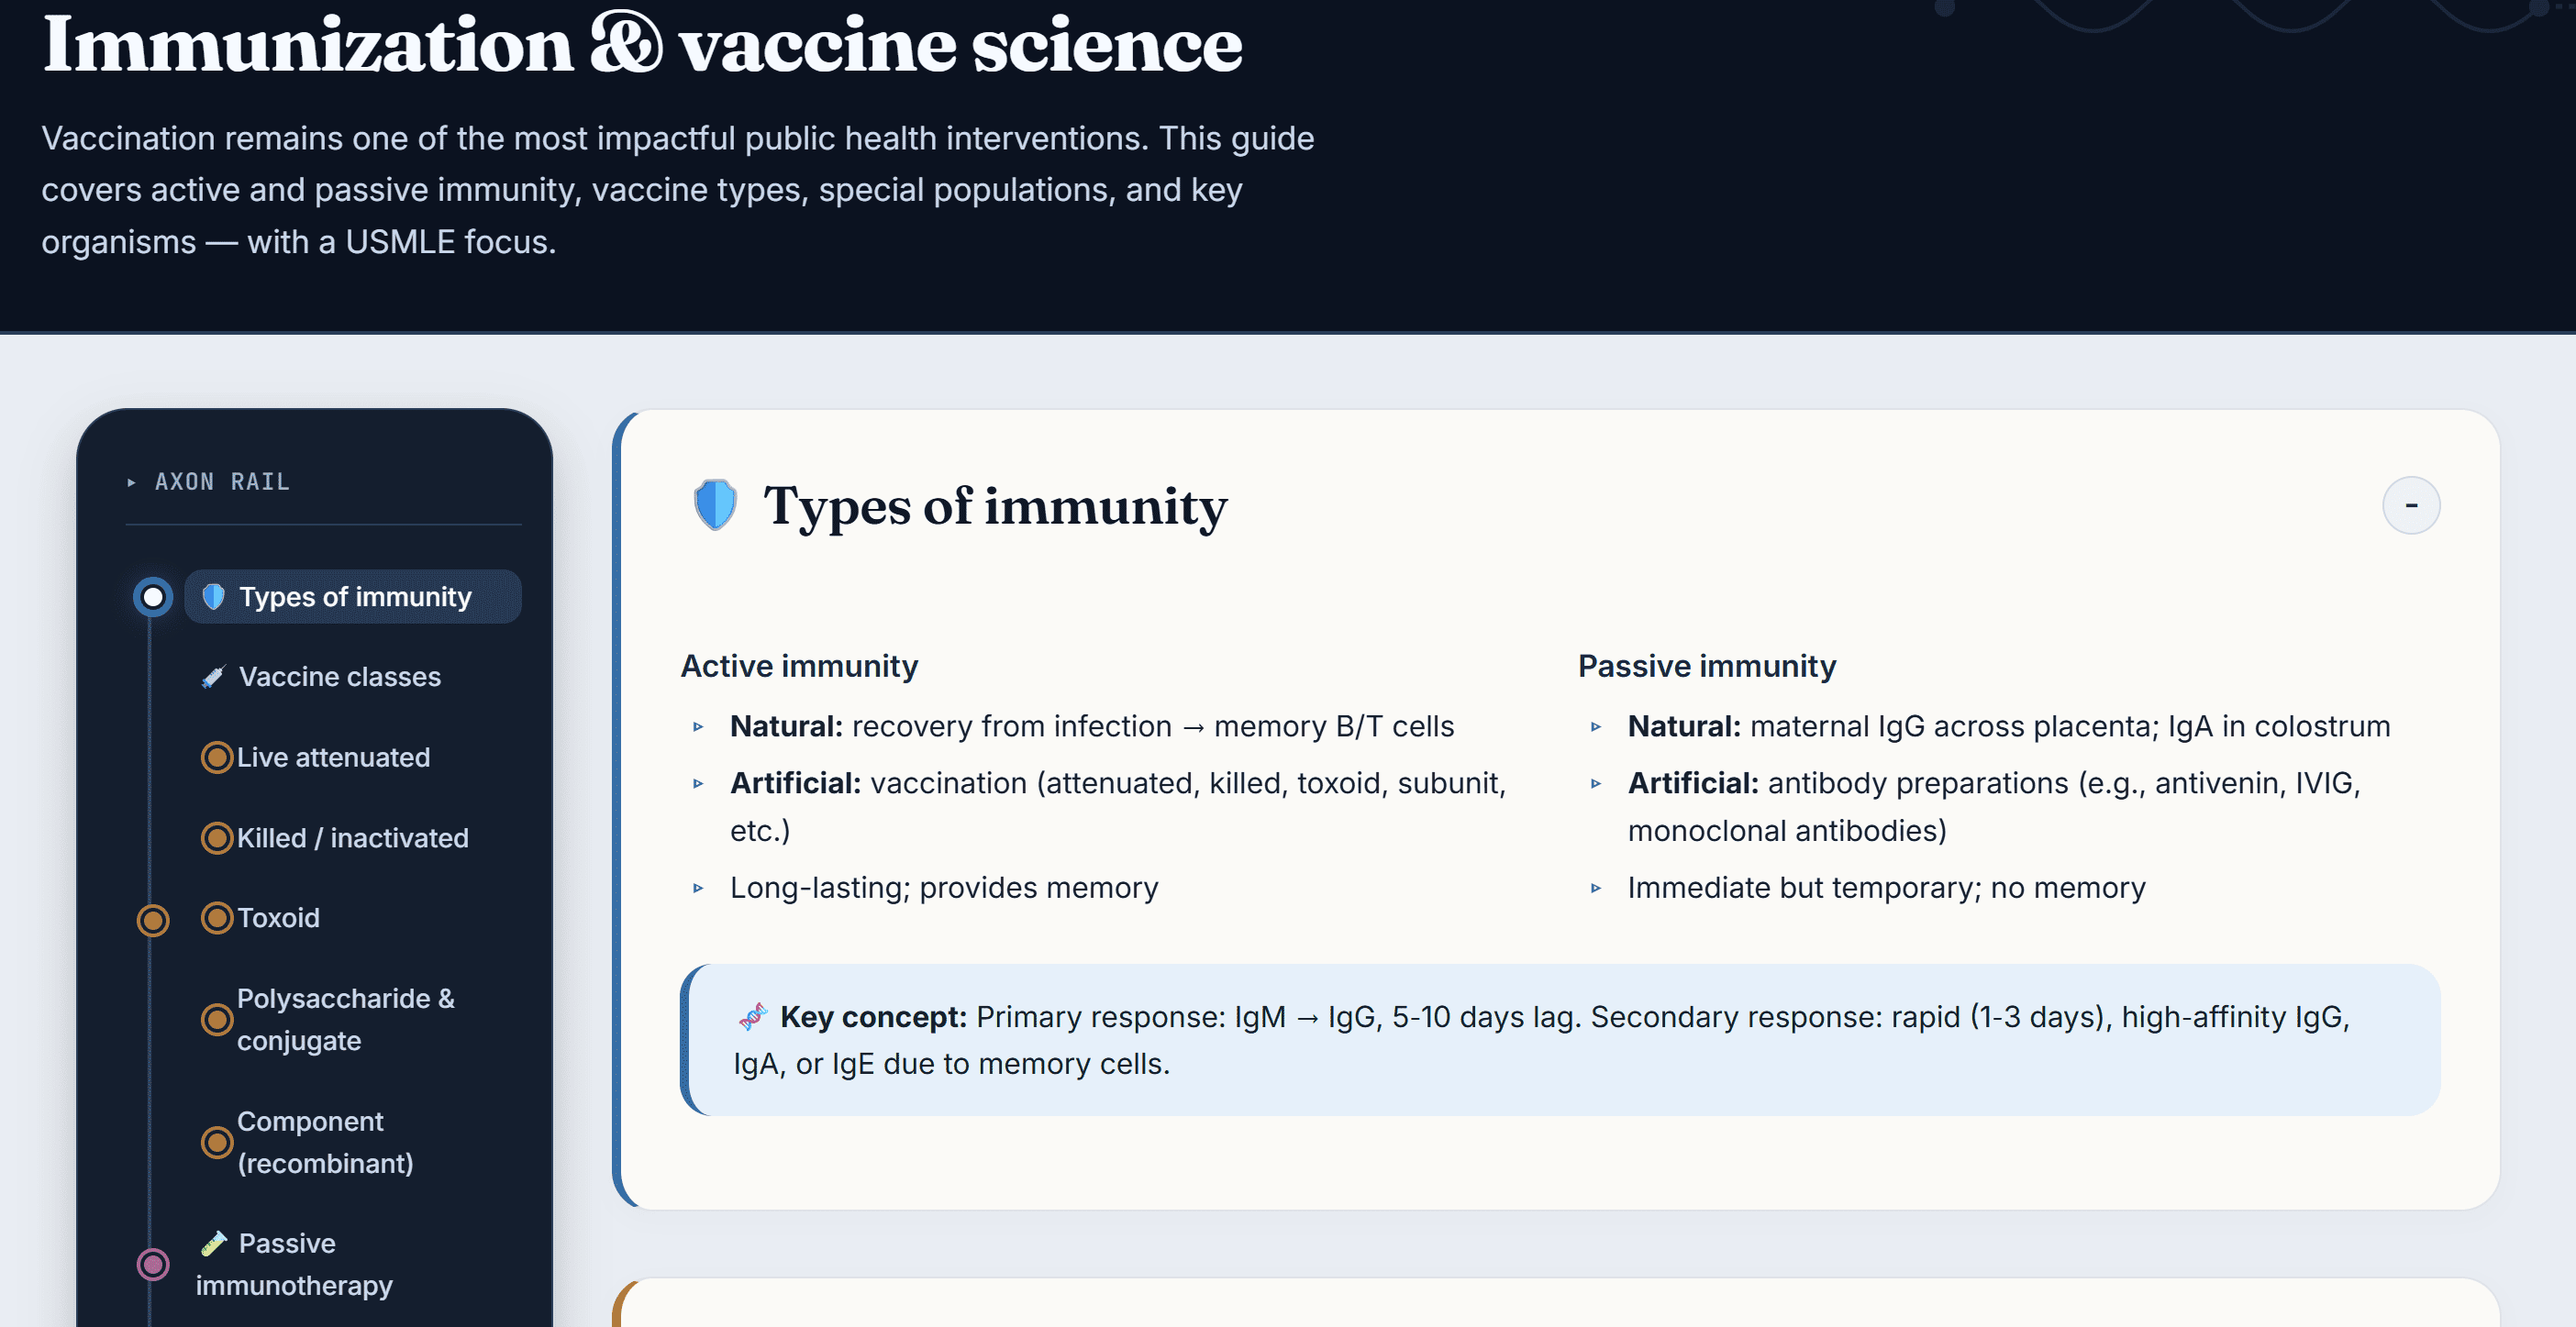The height and width of the screenshot is (1327, 2576).
Task: Expand the first Natural bullet under Active immunity
Action: (x=698, y=727)
